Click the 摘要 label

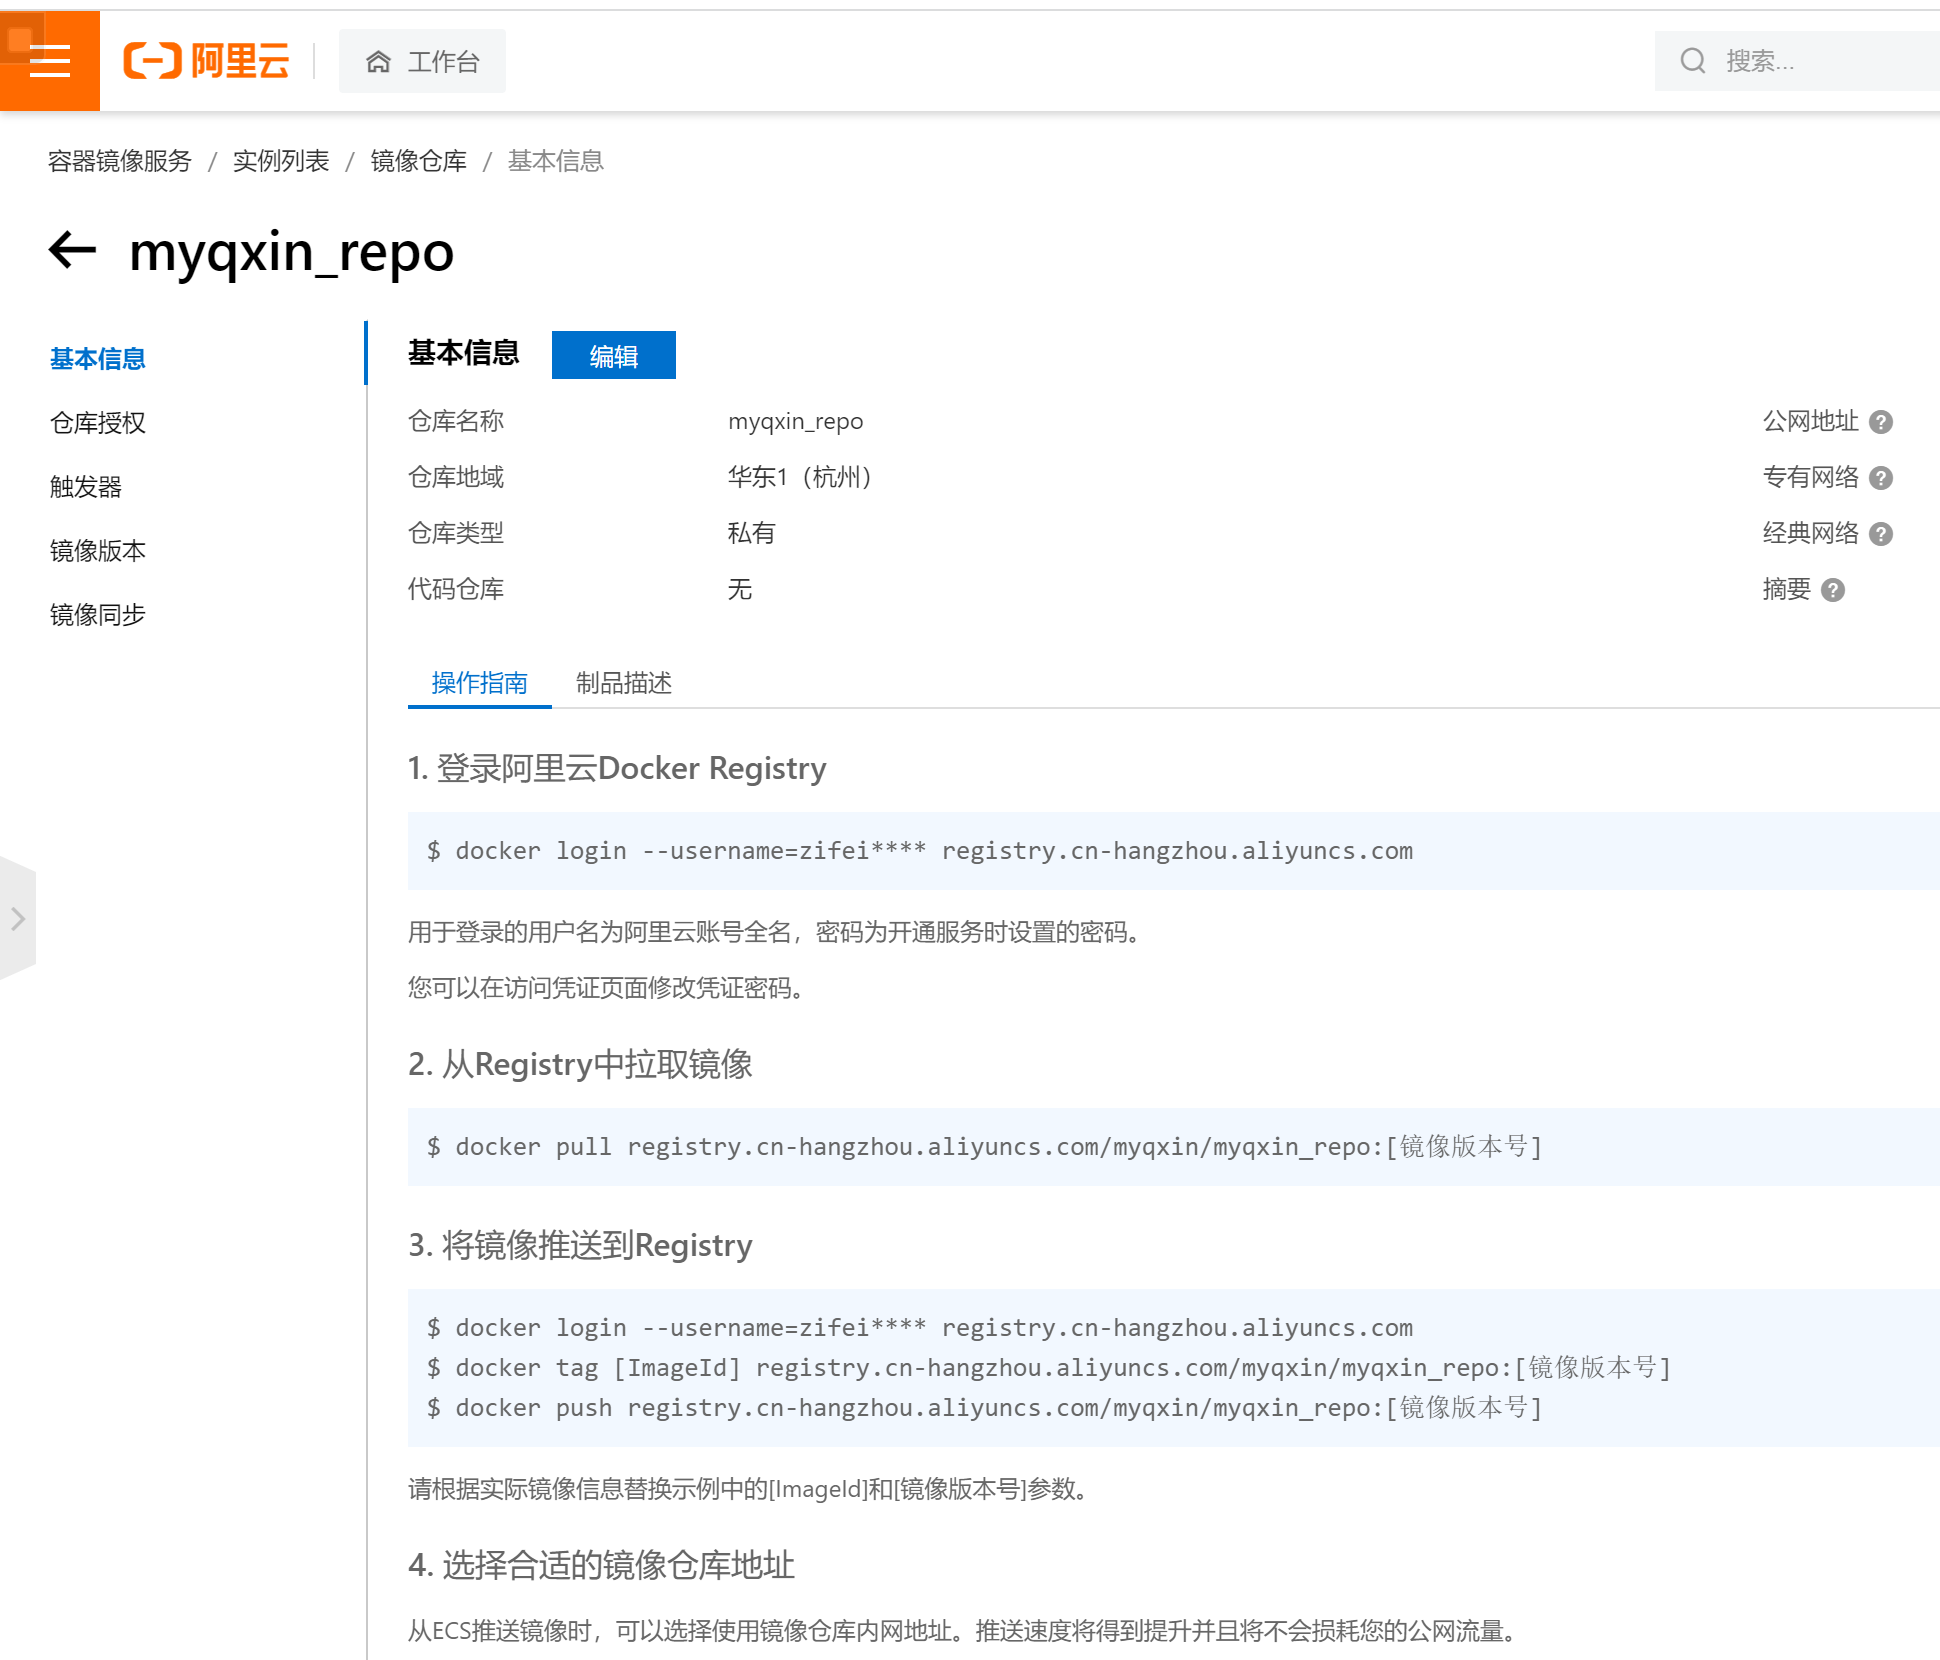click(1787, 589)
